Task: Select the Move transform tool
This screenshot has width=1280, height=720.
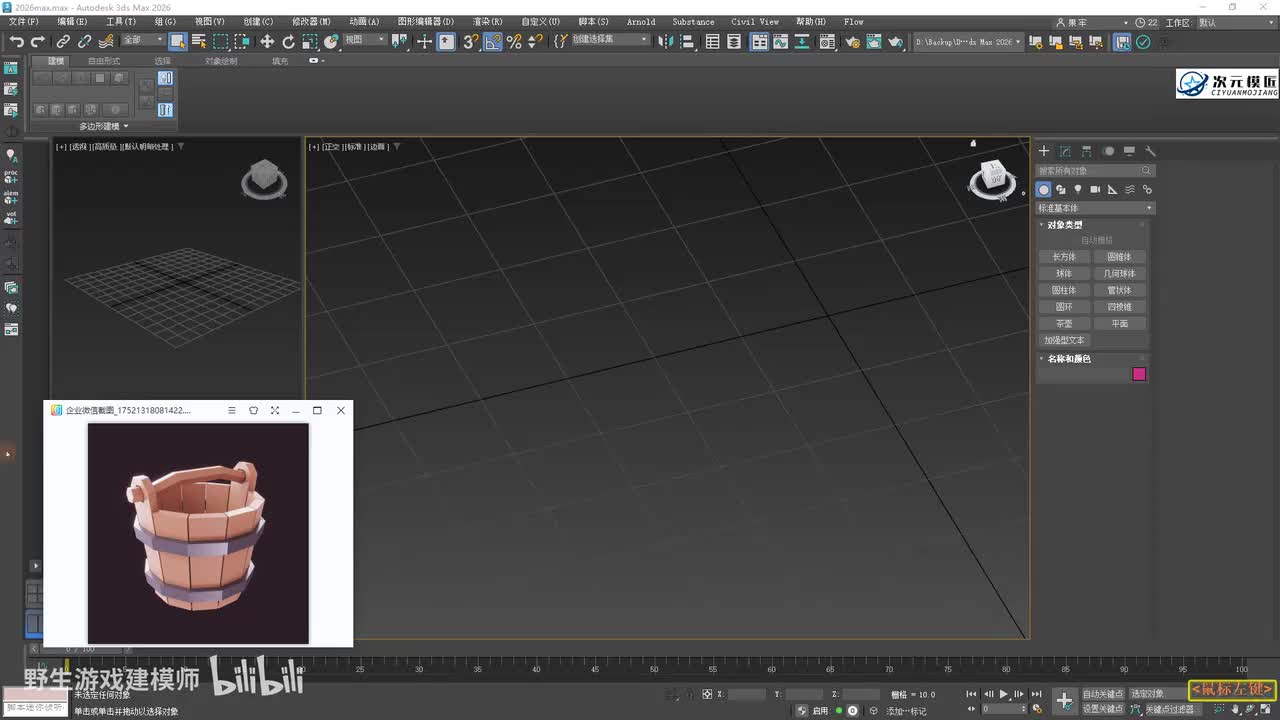Action: (x=267, y=42)
